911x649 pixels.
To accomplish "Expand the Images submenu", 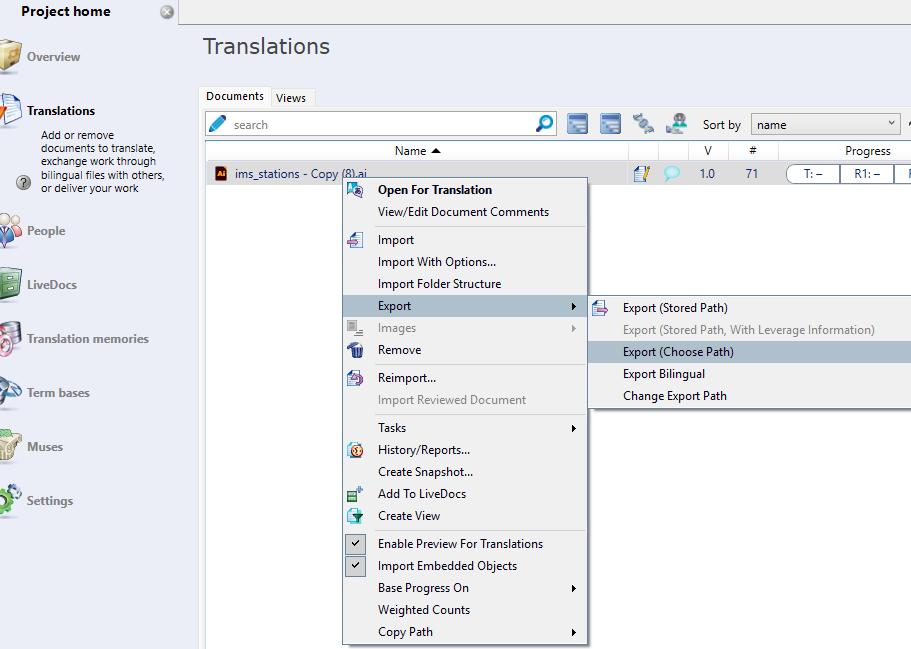I will tap(464, 328).
